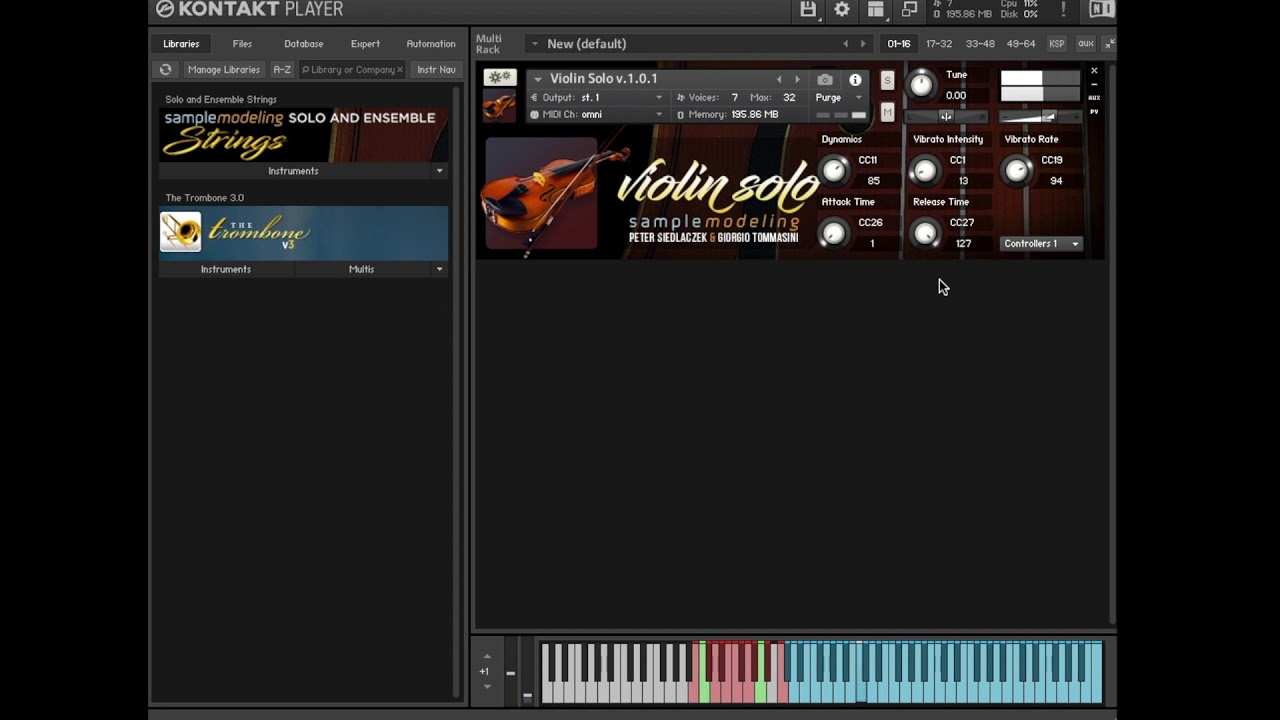Switch to the Files tab
Viewport: 1280px width, 720px height.
pyautogui.click(x=242, y=44)
